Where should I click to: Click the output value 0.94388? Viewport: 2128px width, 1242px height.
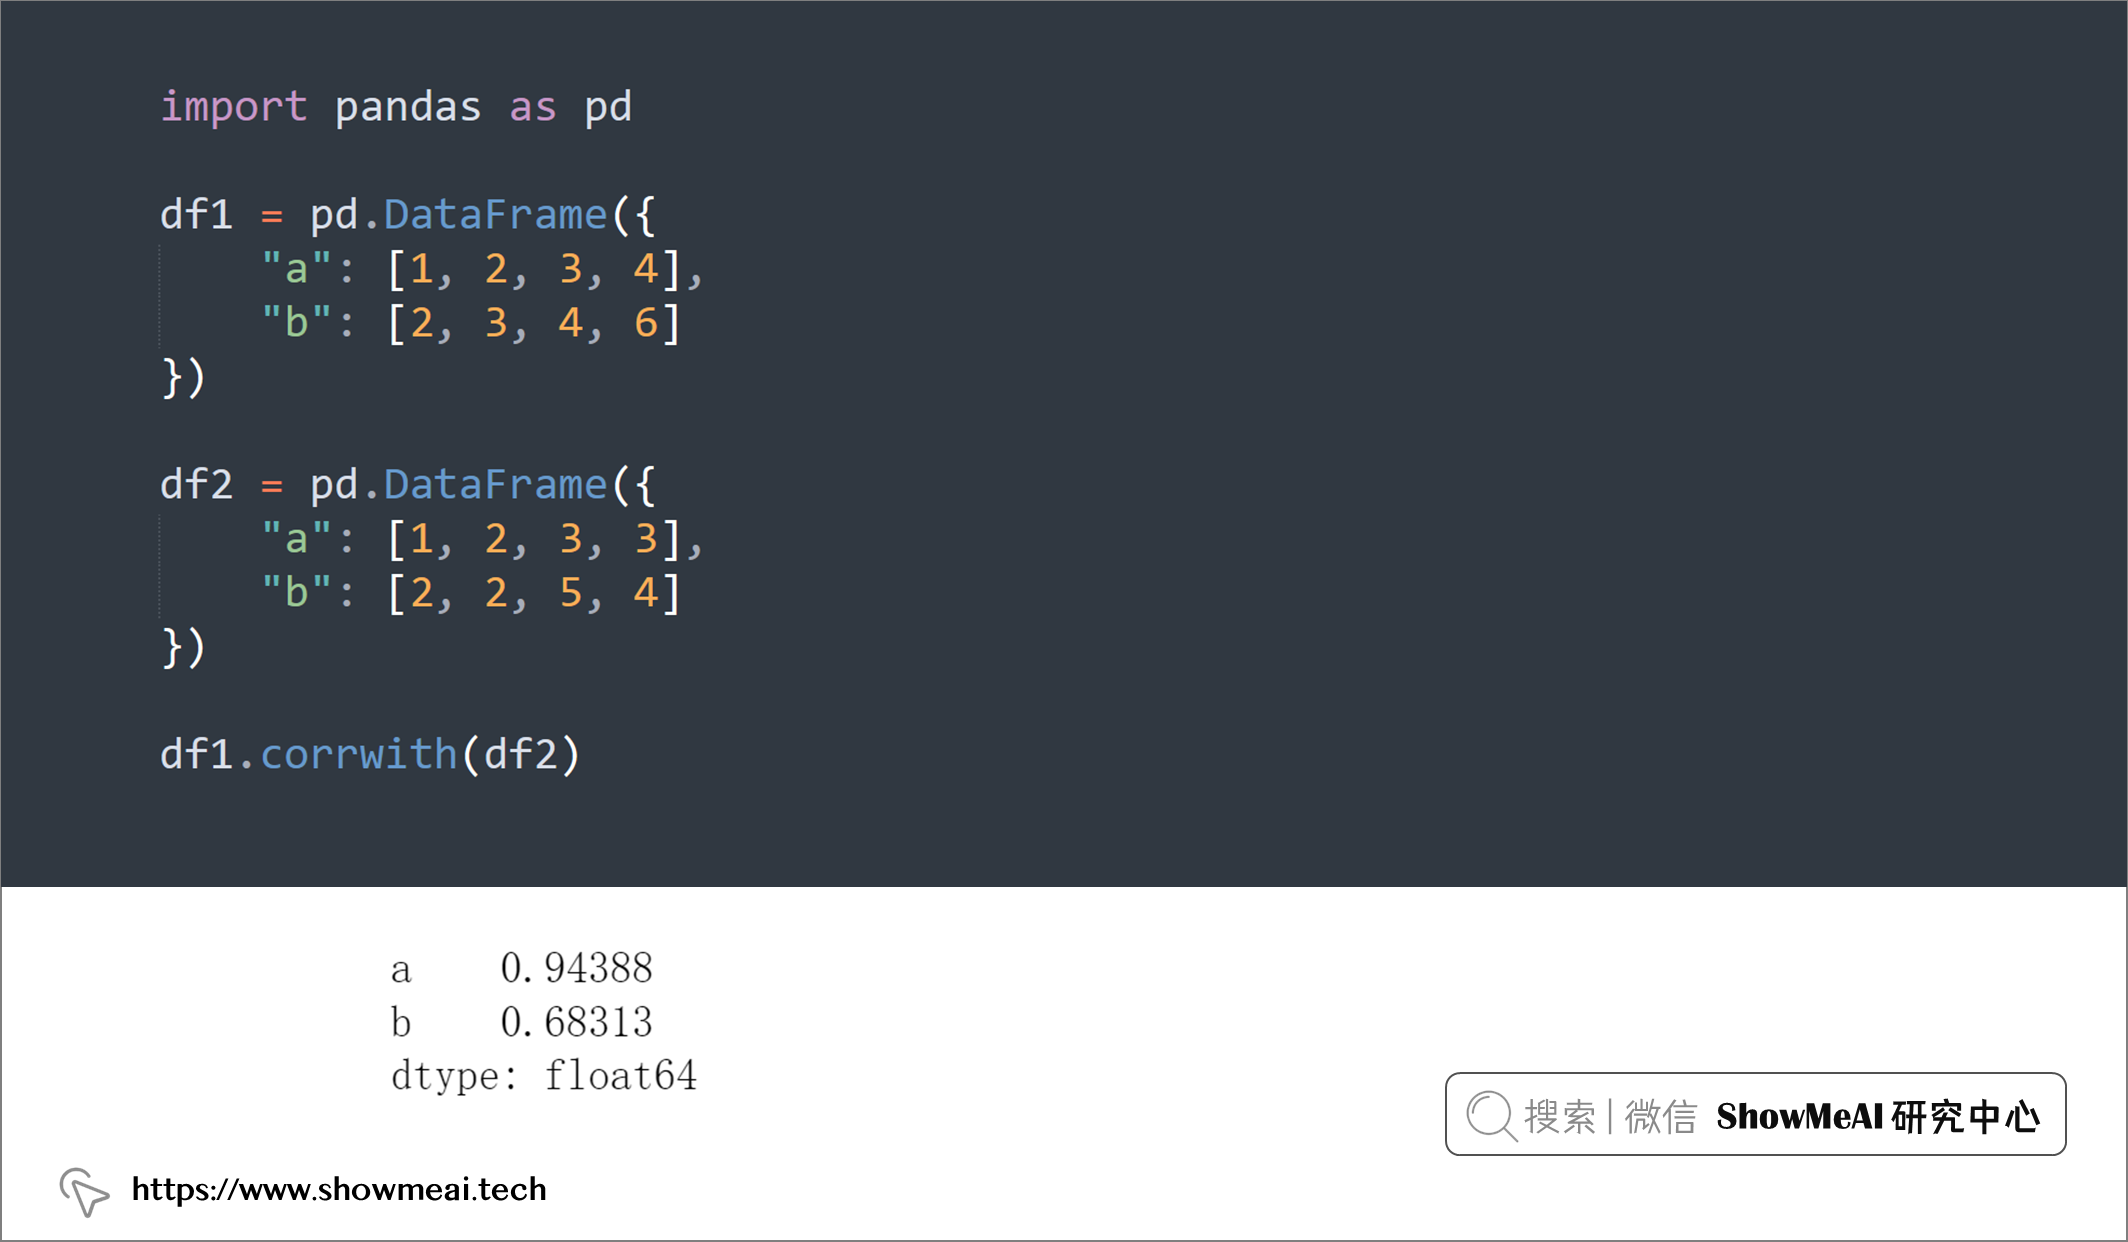click(x=576, y=967)
